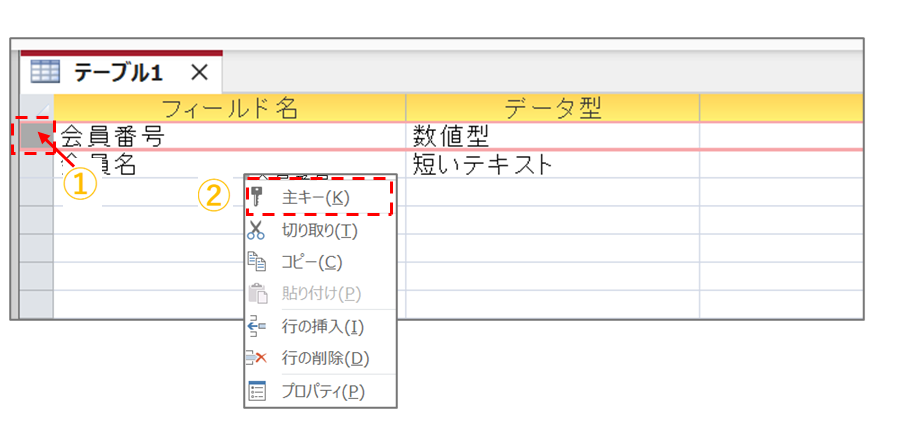
Task: Click the 行の削除 delete row icon
Action: click(x=257, y=358)
